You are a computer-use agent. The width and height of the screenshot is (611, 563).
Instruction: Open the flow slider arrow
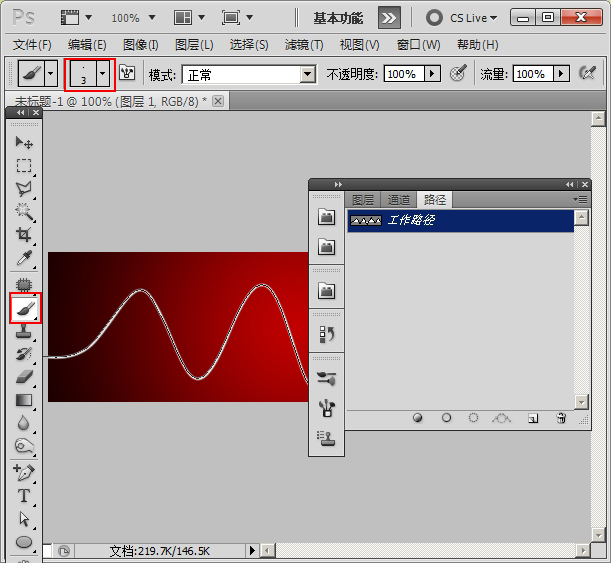pyautogui.click(x=562, y=73)
